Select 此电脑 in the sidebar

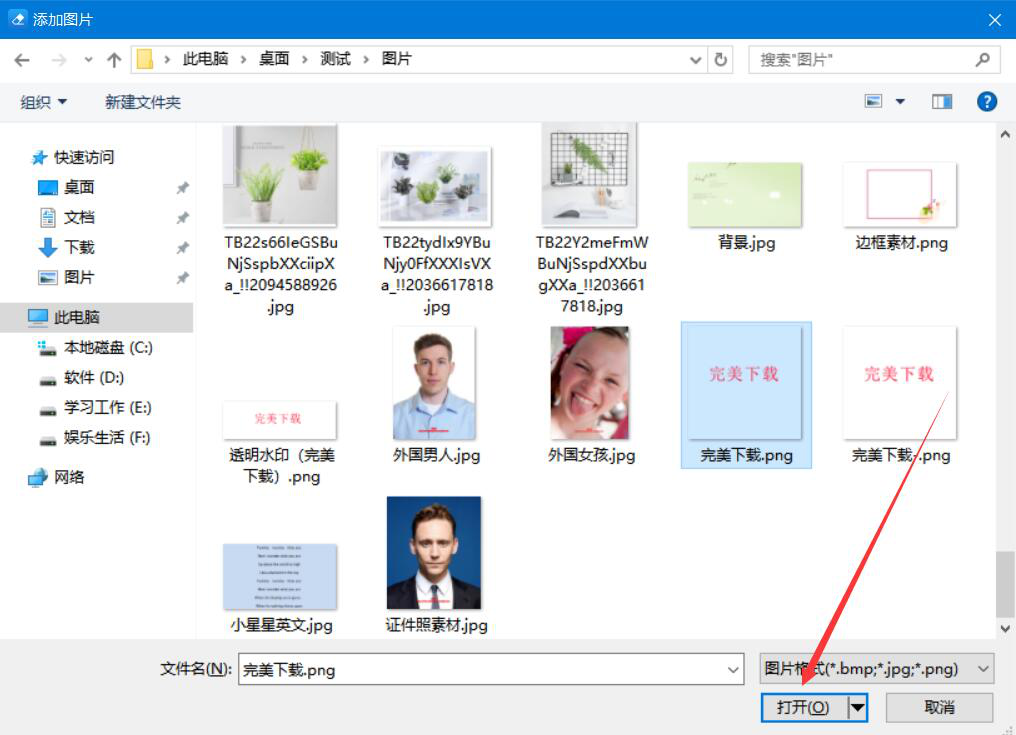(x=97, y=317)
